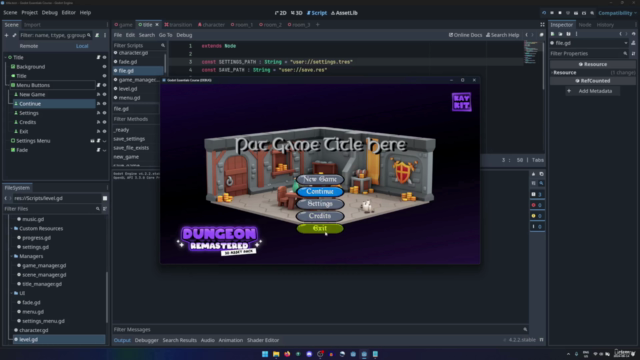Toggle distraction free mode icon
The height and width of the screenshot is (360, 640).
542,25
